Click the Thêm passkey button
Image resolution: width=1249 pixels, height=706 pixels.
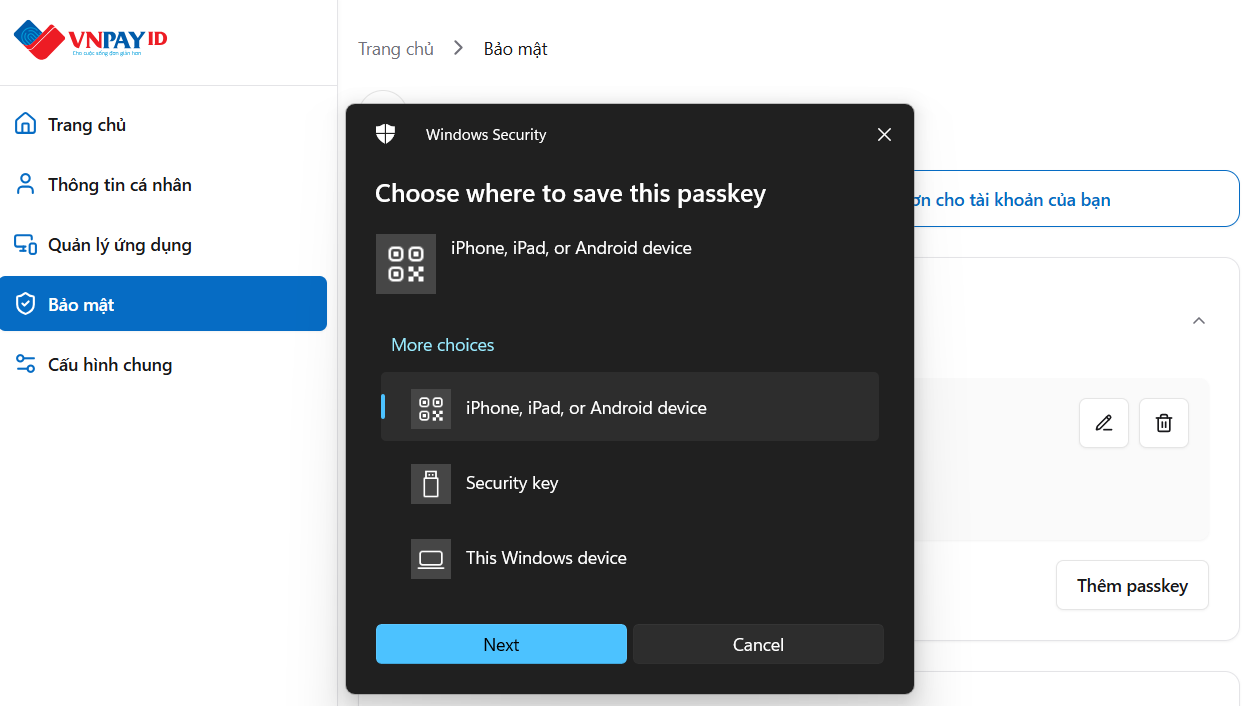pos(1132,585)
